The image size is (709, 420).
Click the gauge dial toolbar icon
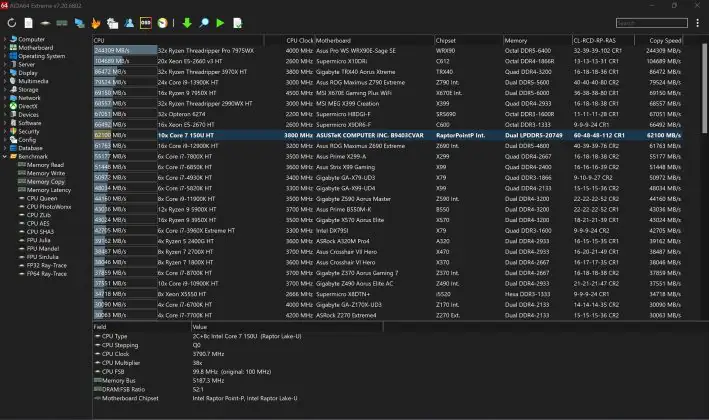[162, 23]
